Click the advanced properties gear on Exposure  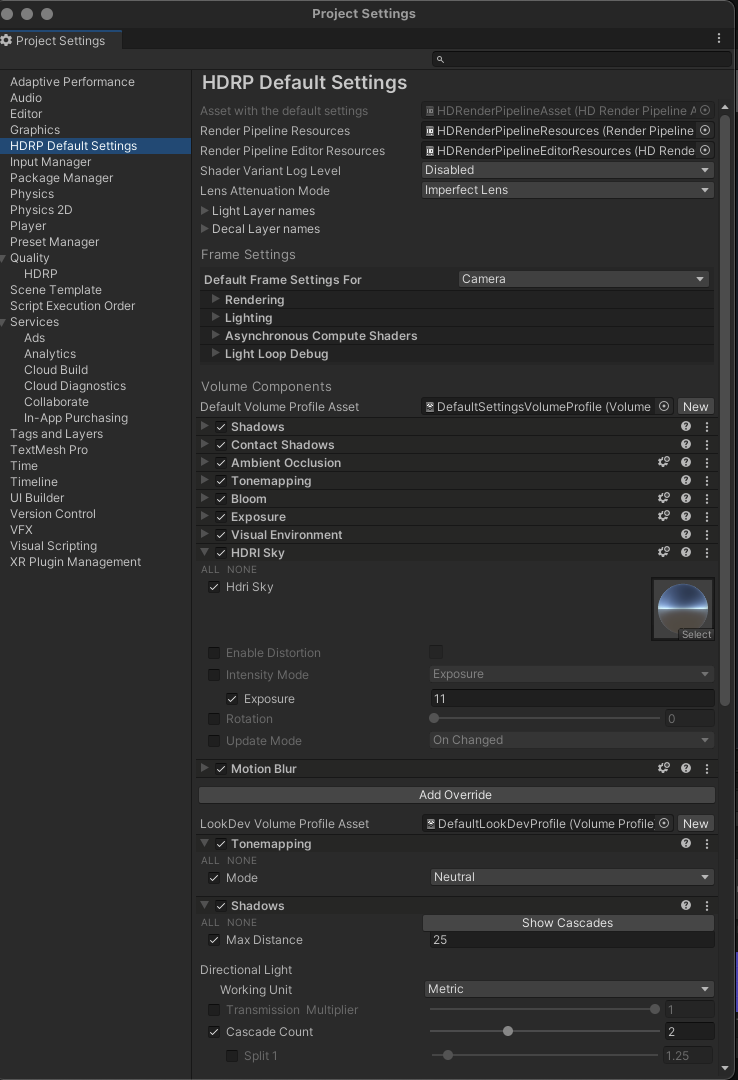pyautogui.click(x=663, y=517)
